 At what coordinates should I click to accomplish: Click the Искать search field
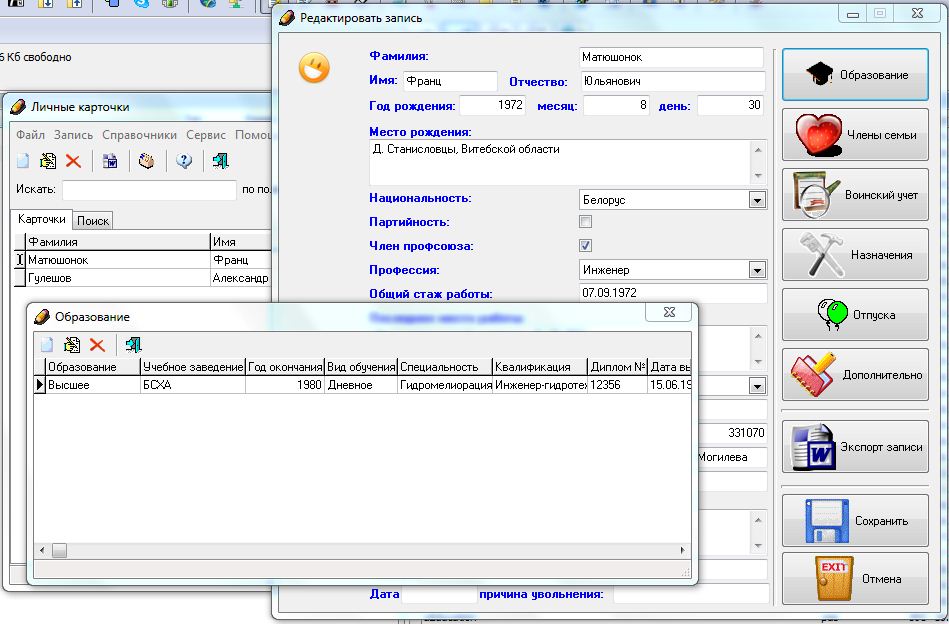tap(149, 189)
